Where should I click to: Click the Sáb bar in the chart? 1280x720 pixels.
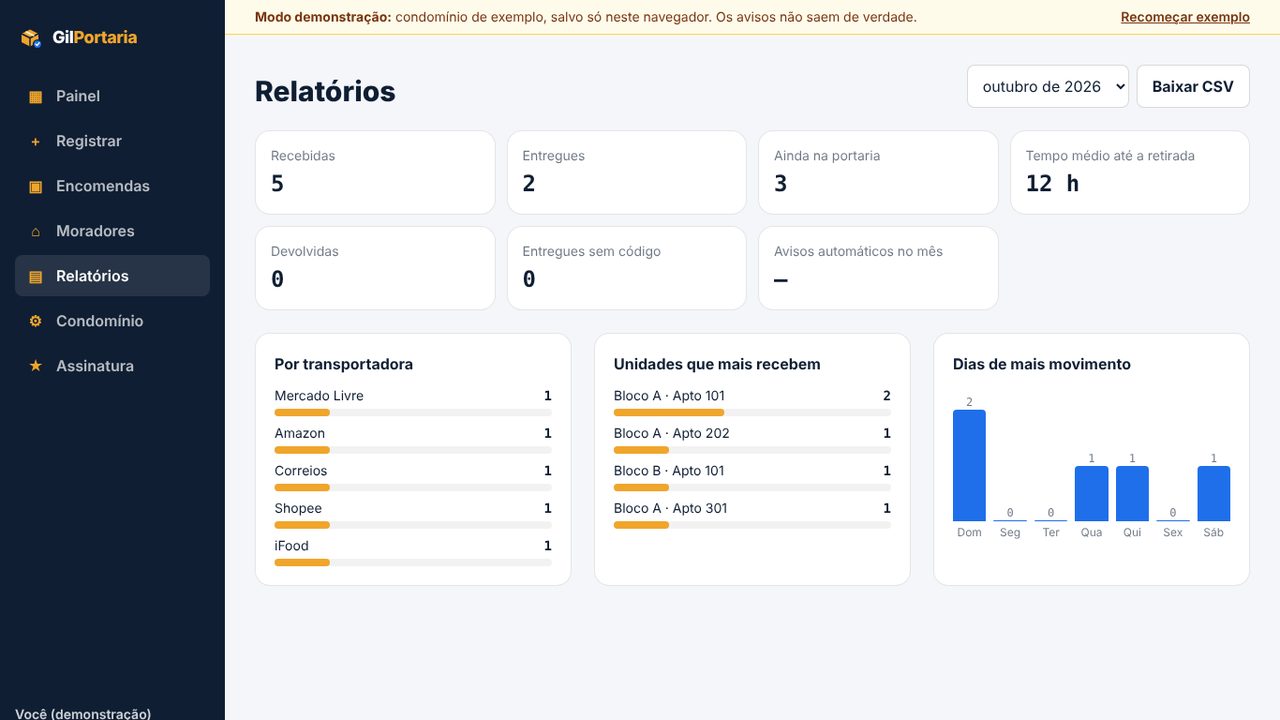[1213, 493]
